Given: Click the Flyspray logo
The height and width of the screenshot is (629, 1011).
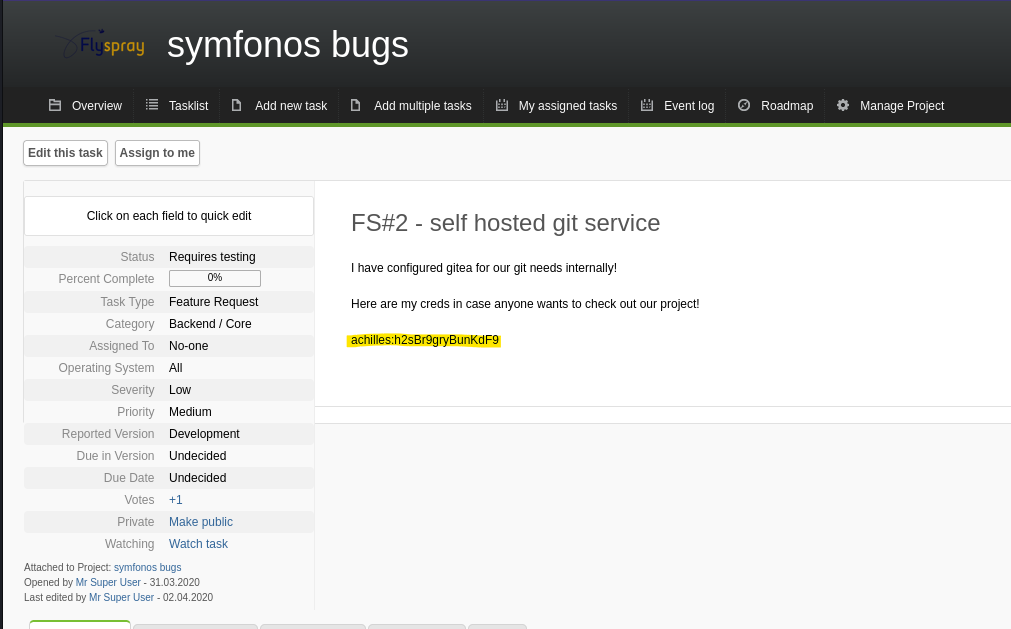Looking at the screenshot, I should (100, 44).
